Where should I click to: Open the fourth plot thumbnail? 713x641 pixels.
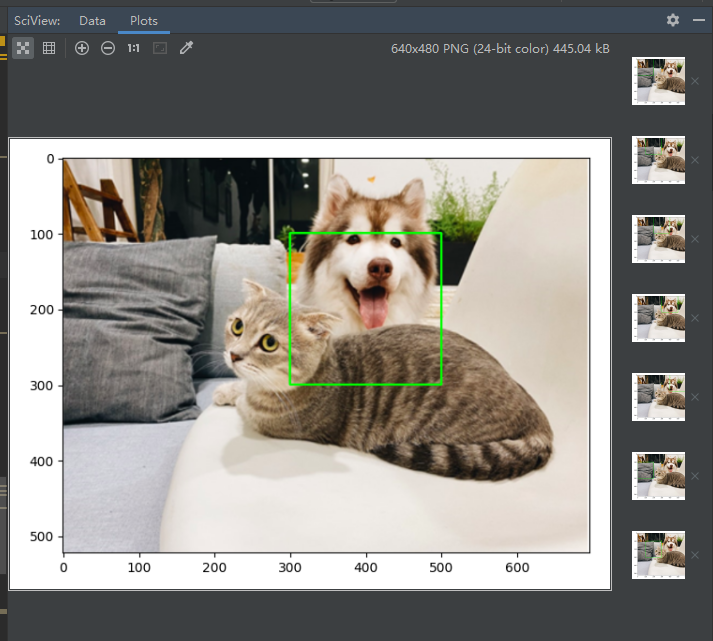tap(658, 318)
